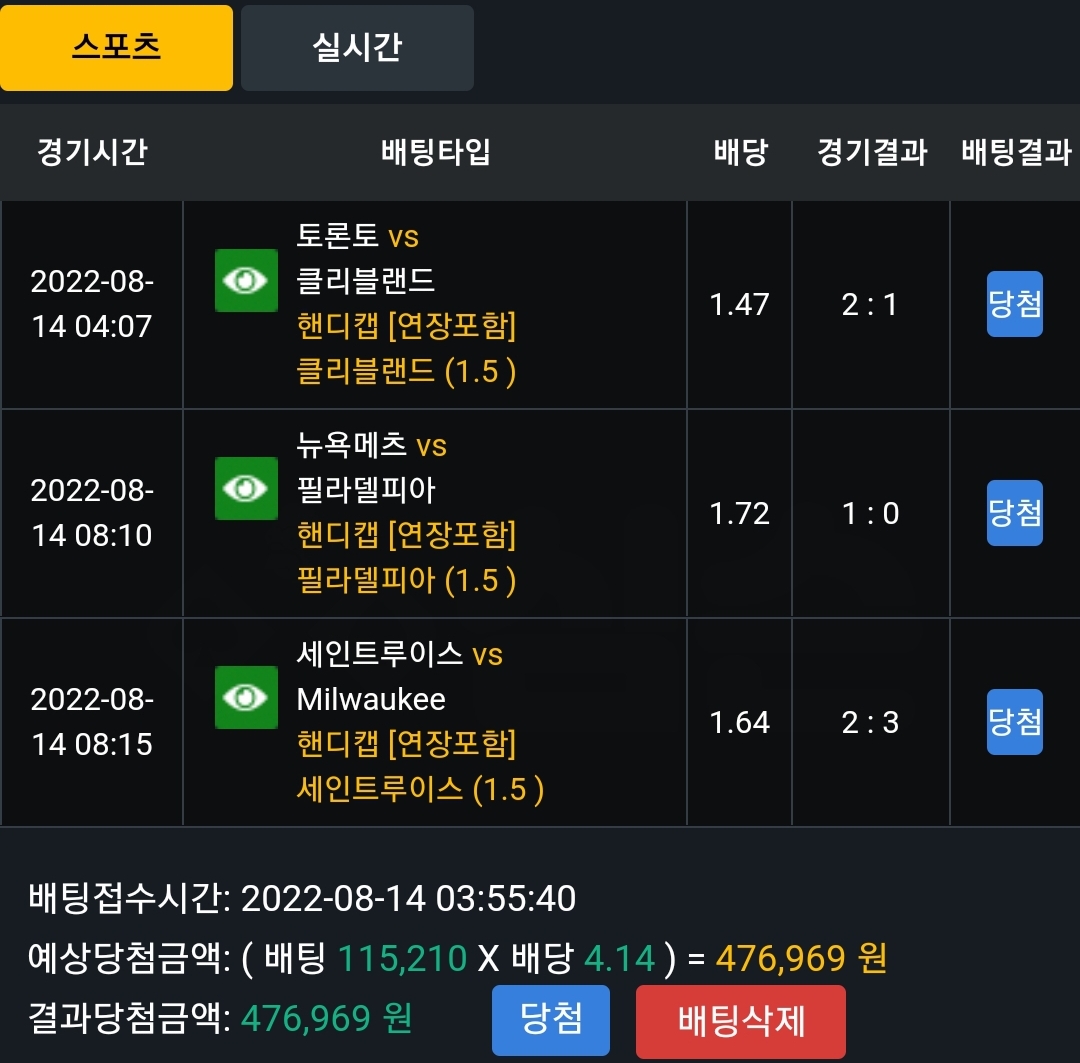Click the 경기결과 column header
This screenshot has height=1063, width=1080.
872,152
